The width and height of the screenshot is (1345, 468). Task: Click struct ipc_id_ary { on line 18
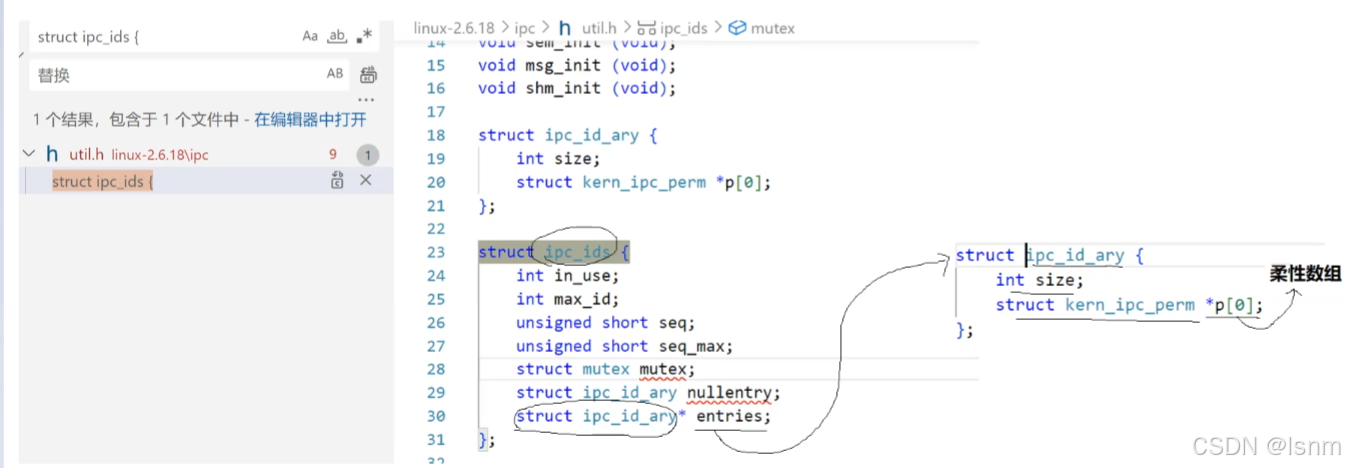click(567, 135)
